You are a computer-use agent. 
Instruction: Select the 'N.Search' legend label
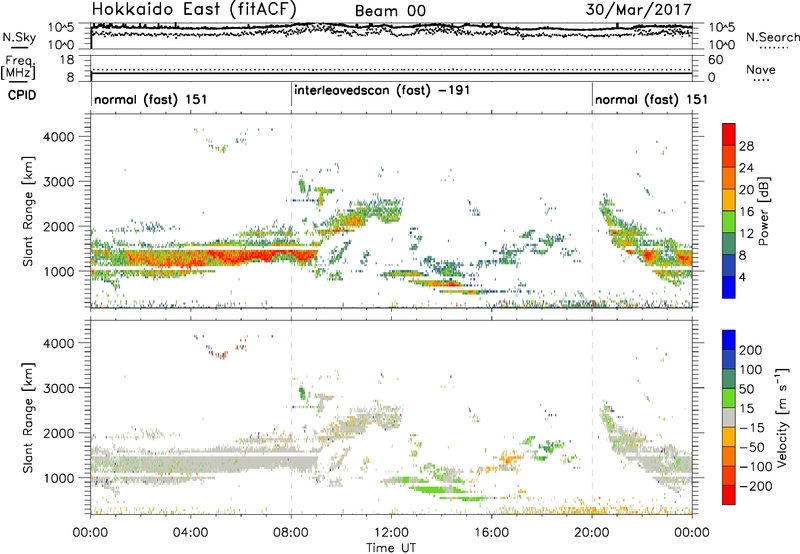pos(772,37)
